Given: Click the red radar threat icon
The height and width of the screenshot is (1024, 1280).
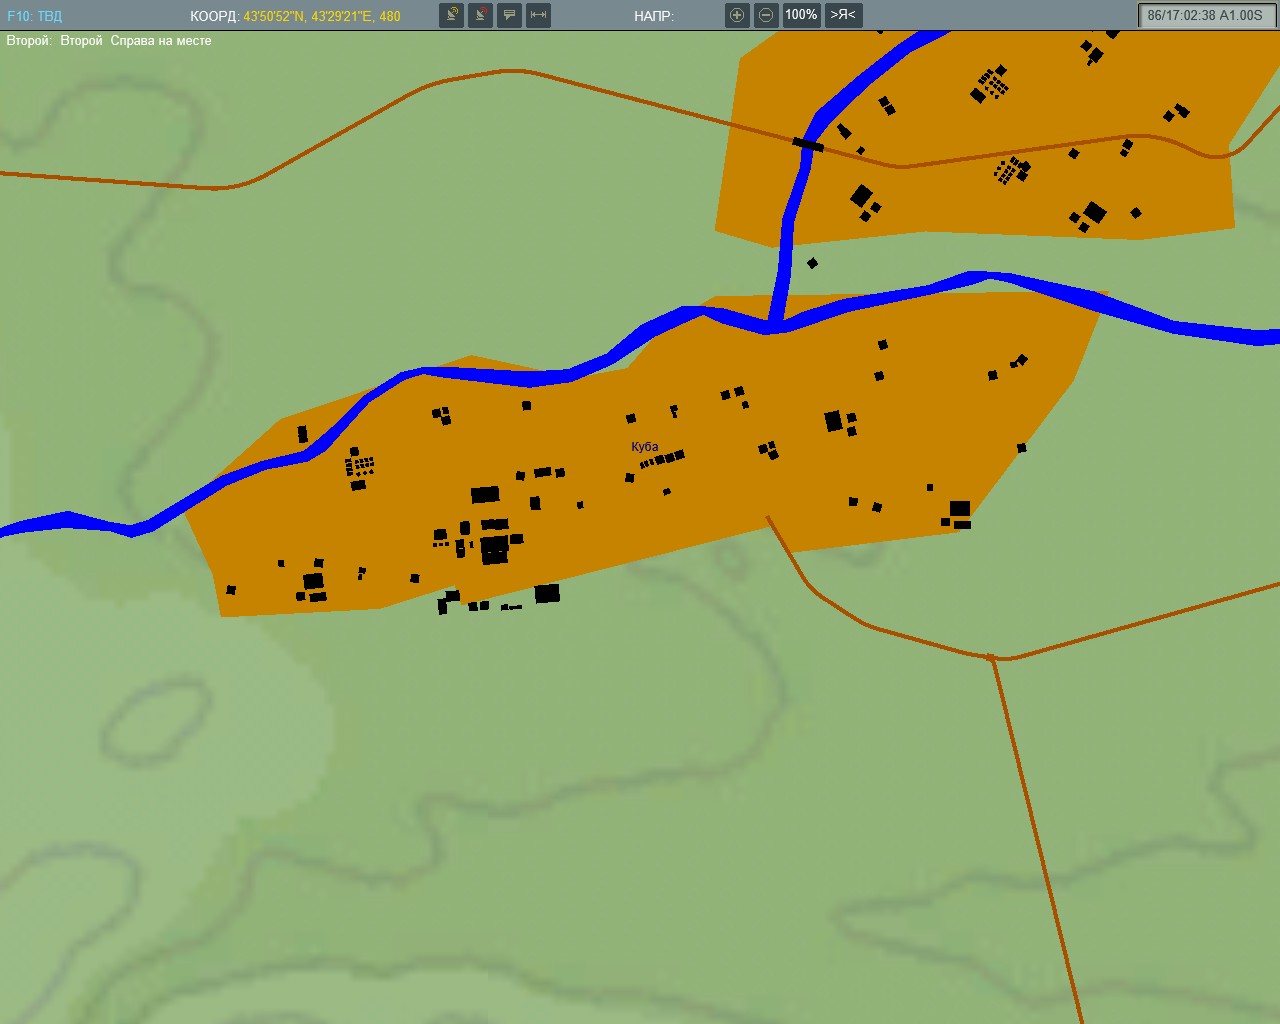Looking at the screenshot, I should (x=481, y=15).
